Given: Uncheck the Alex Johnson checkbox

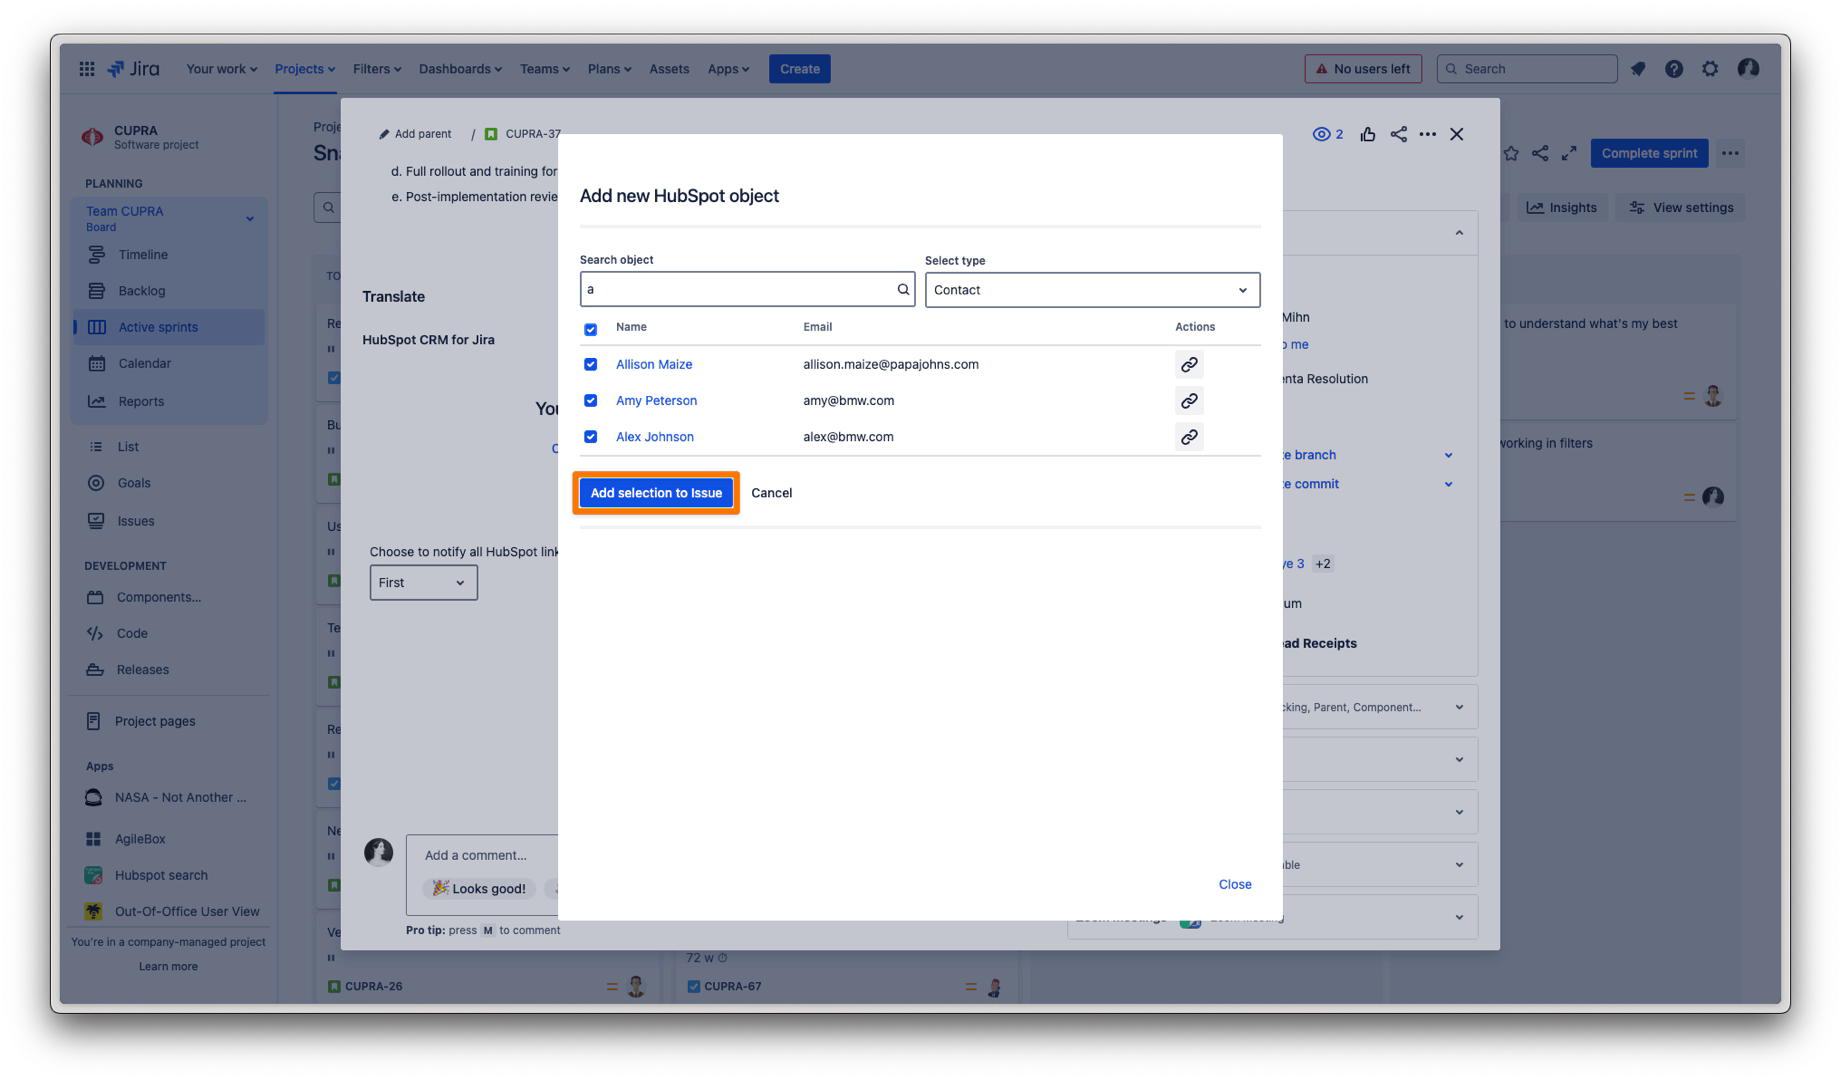Looking at the screenshot, I should (590, 437).
